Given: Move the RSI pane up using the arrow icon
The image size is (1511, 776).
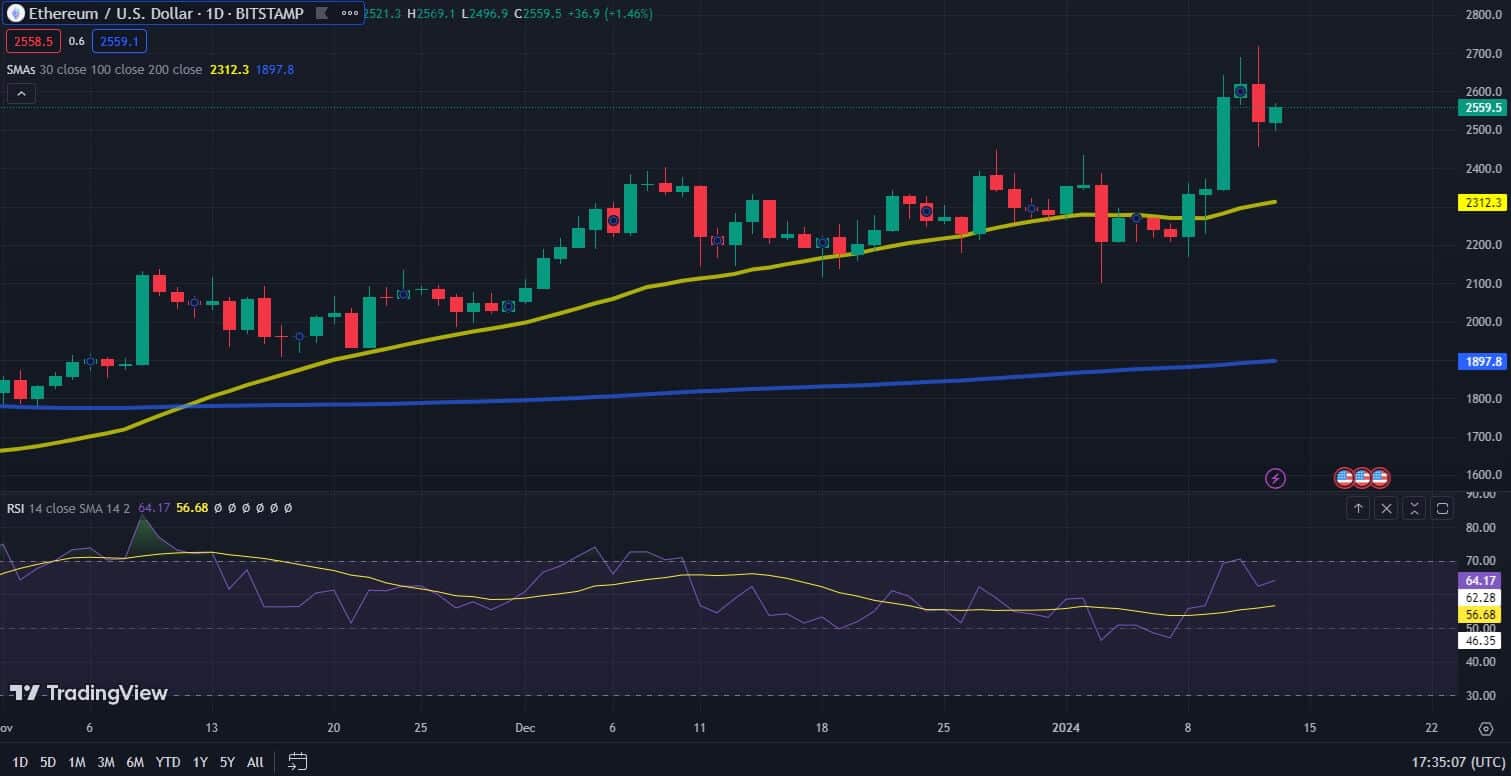Looking at the screenshot, I should [1358, 508].
